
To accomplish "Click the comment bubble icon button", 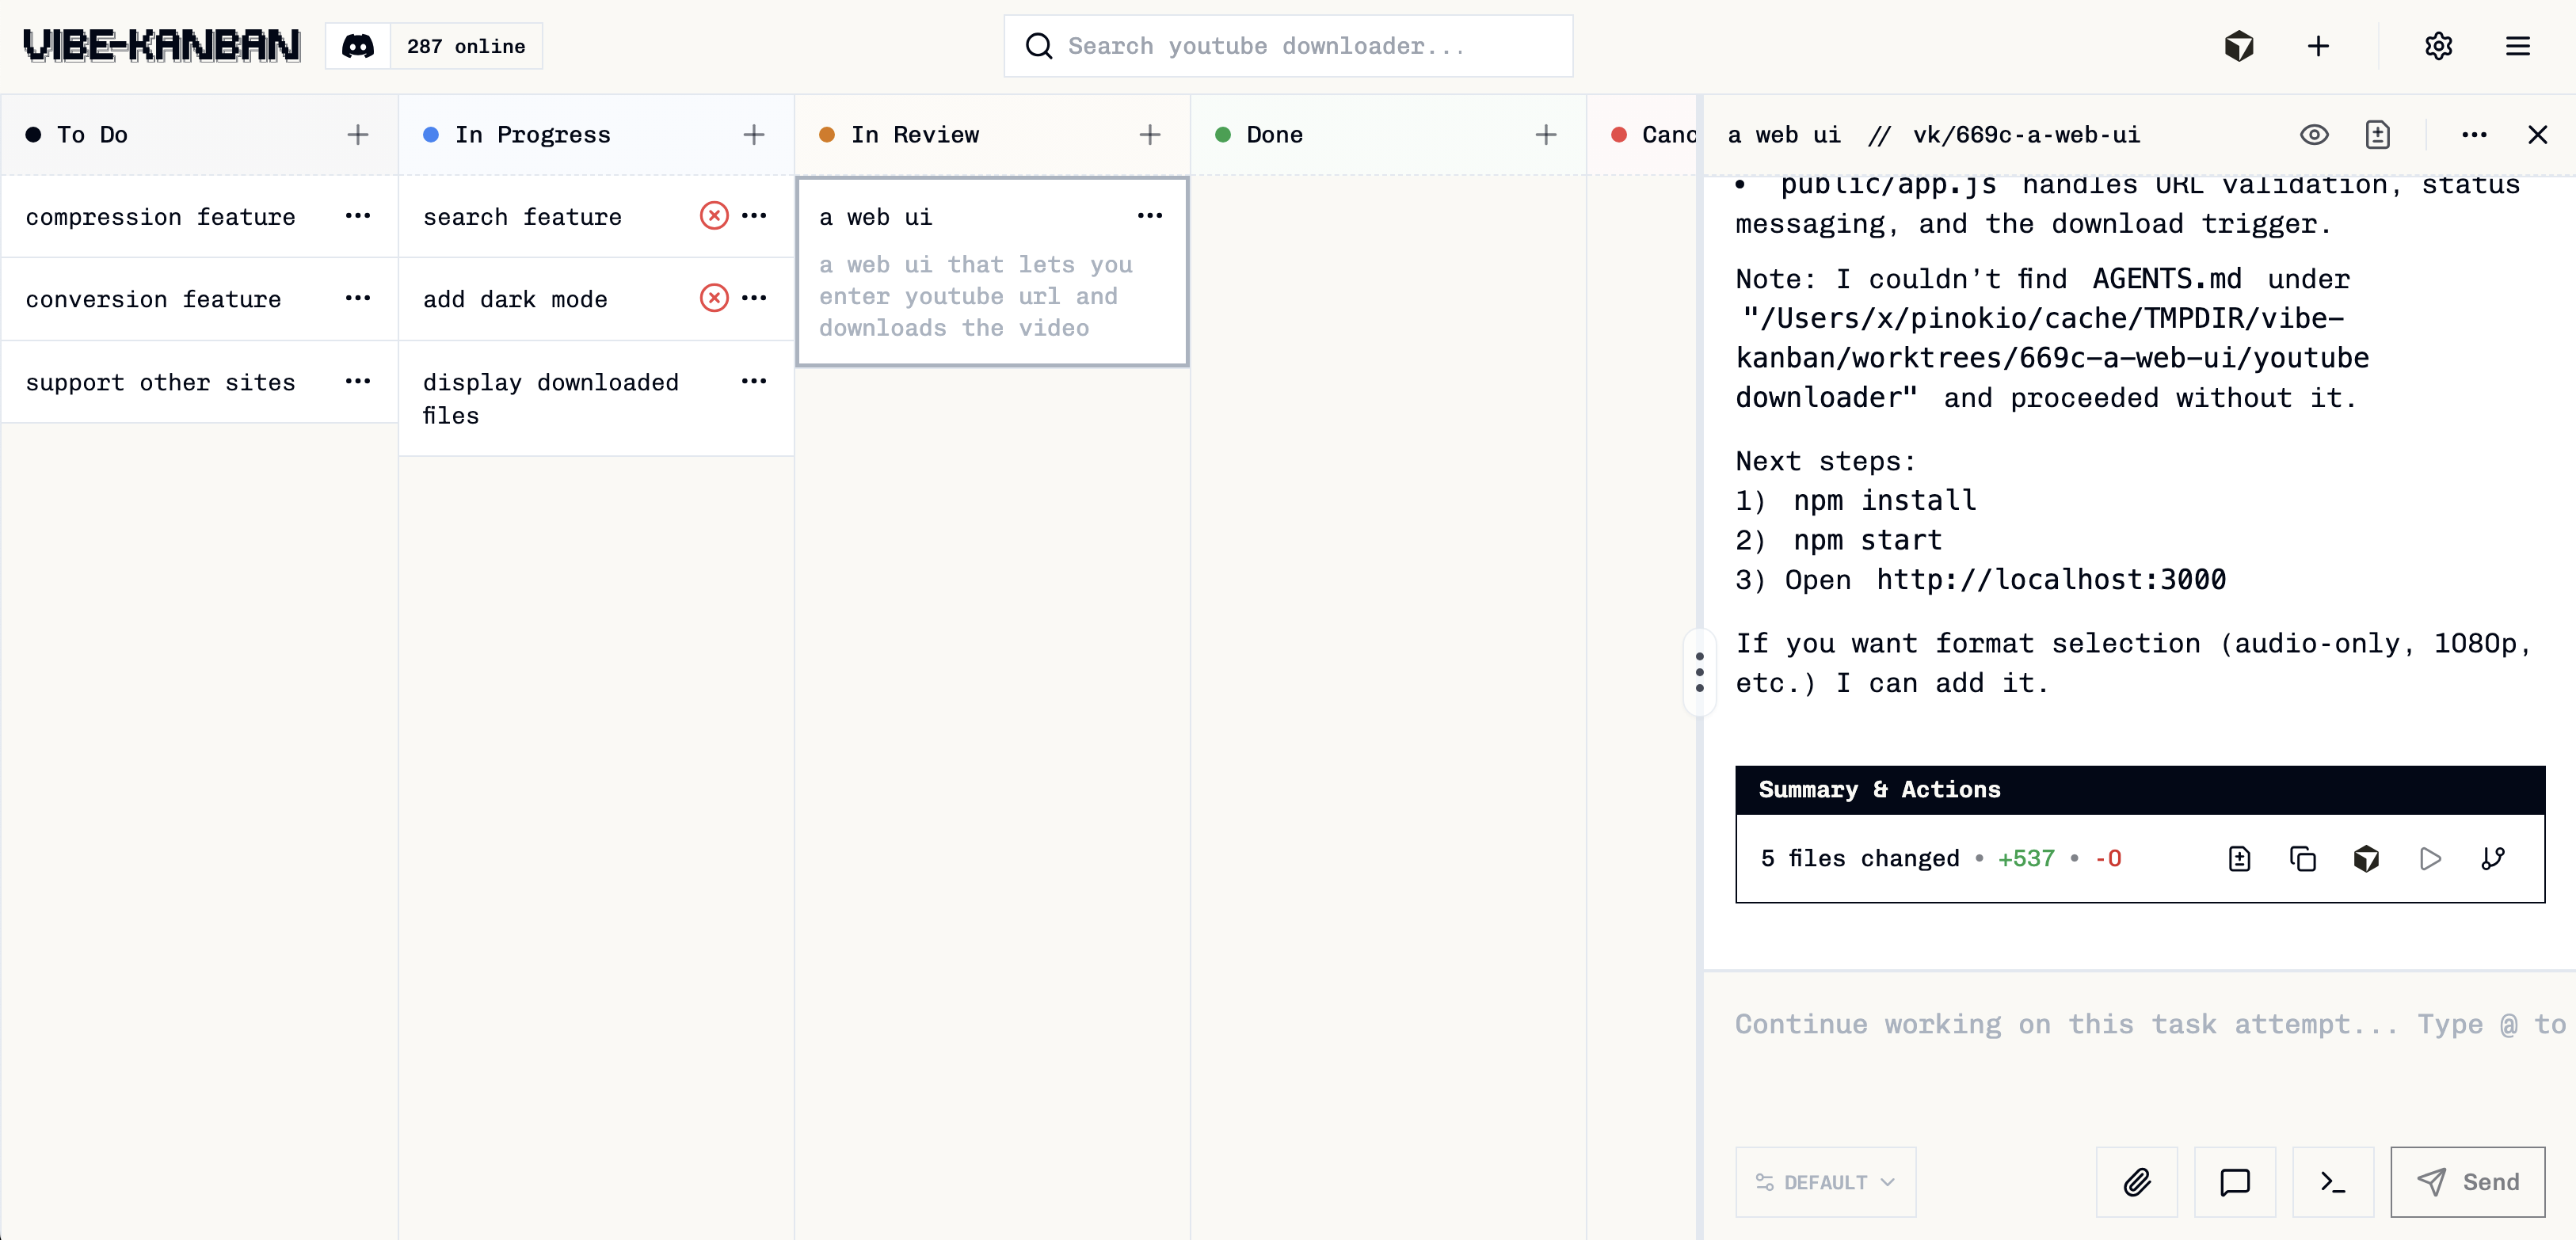I will (x=2234, y=1182).
